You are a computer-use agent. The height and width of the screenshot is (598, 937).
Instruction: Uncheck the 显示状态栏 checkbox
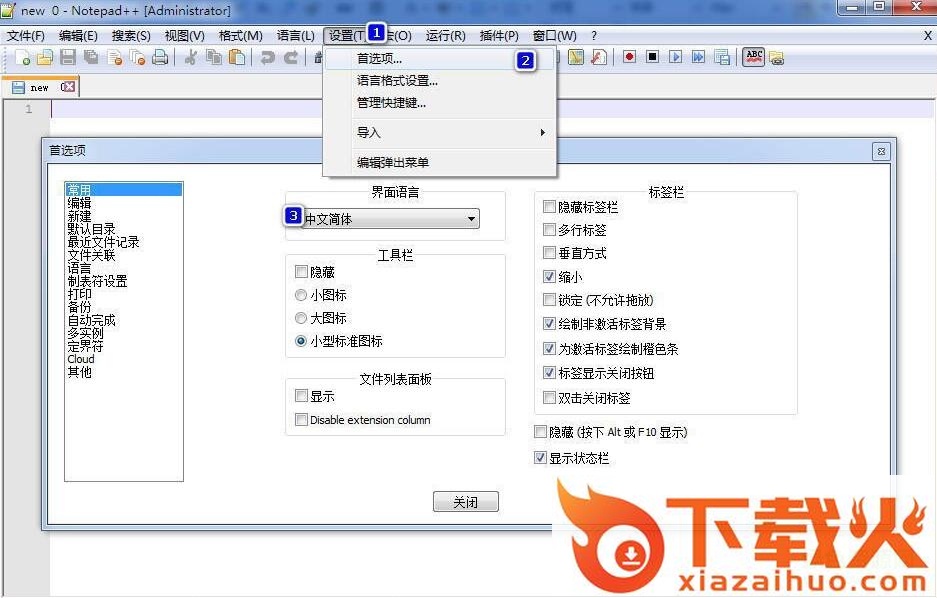(x=540, y=458)
